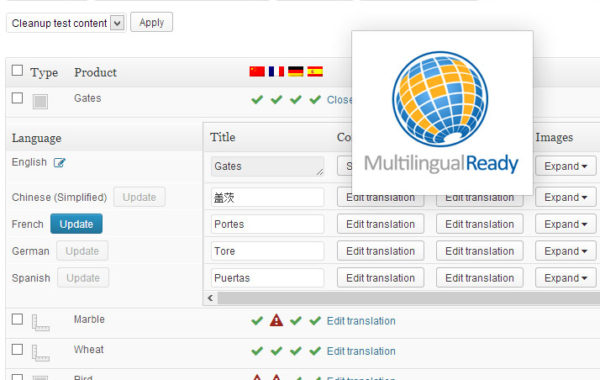Click the red warning triangle in Marble row
600x380 pixels.
tap(276, 320)
